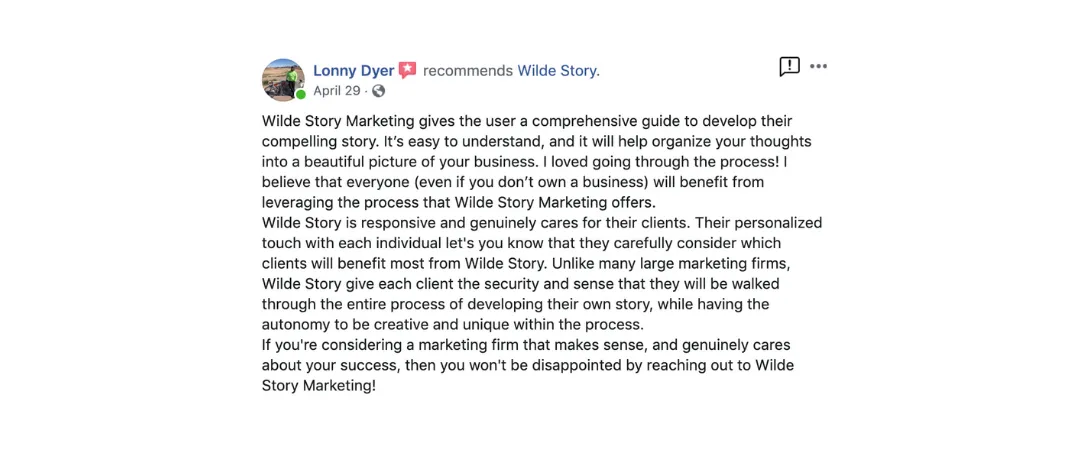The image size is (1080, 450).
Task: Click the public globe privacy icon
Action: [x=378, y=91]
